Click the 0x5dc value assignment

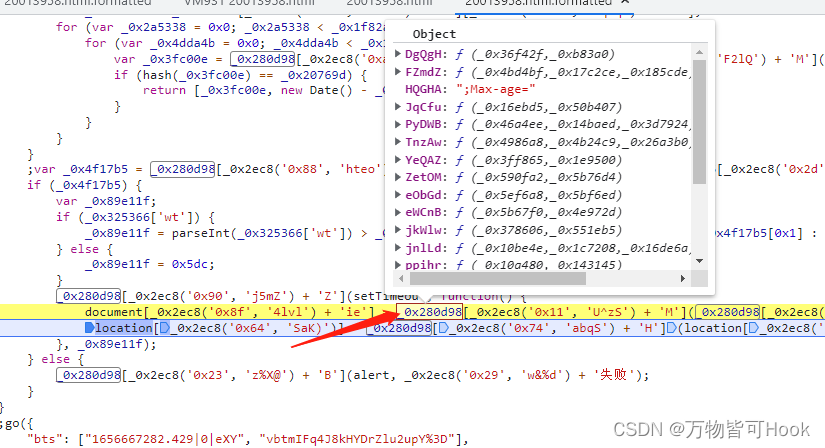point(189,264)
